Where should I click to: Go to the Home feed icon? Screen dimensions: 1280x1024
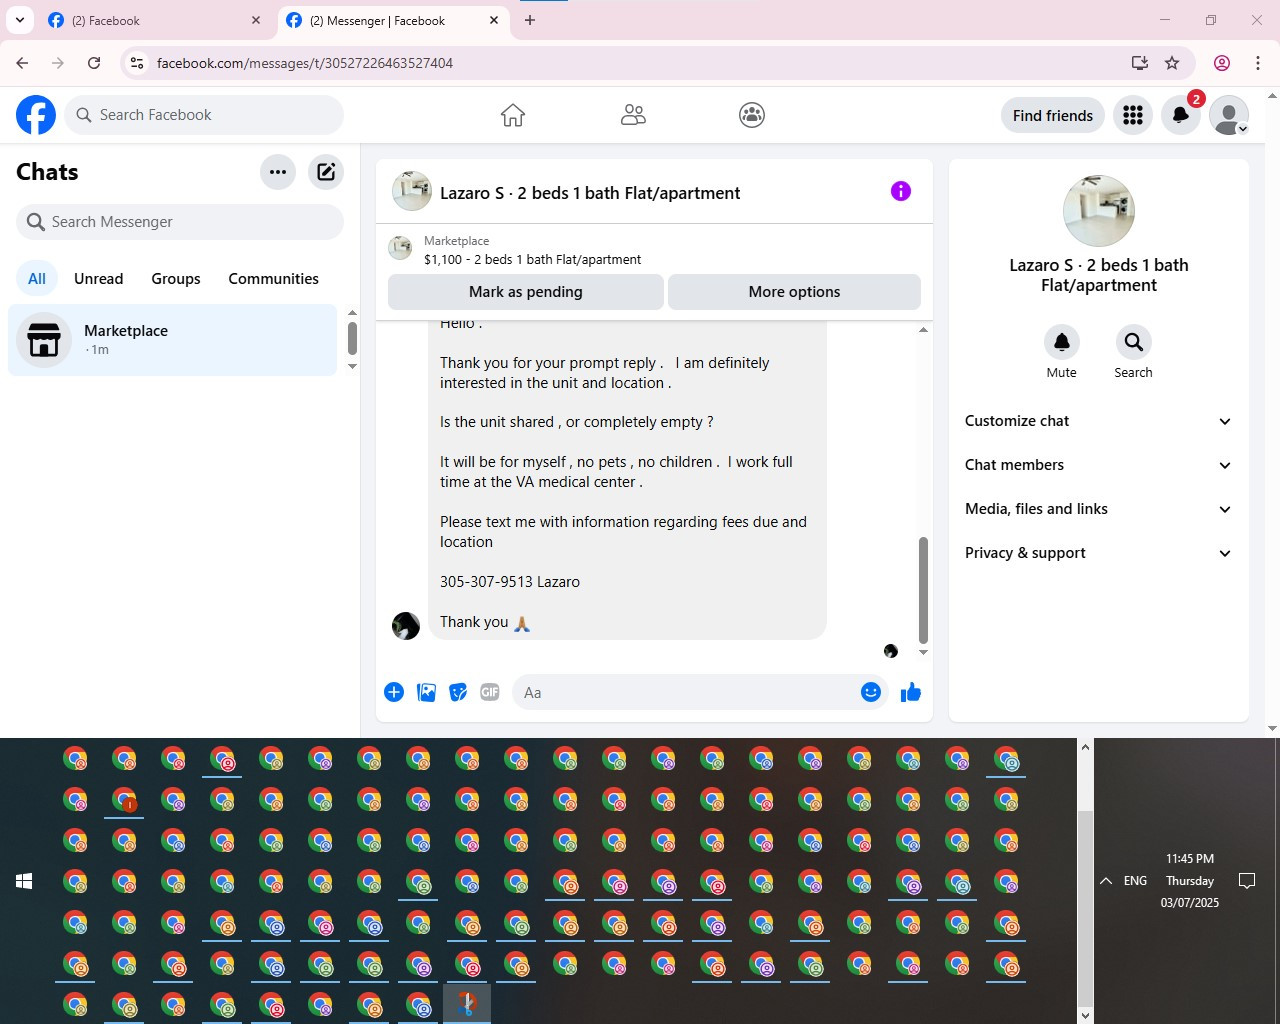coord(513,115)
